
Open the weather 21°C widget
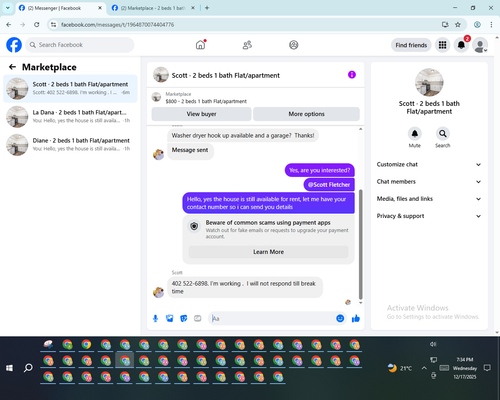click(x=400, y=368)
